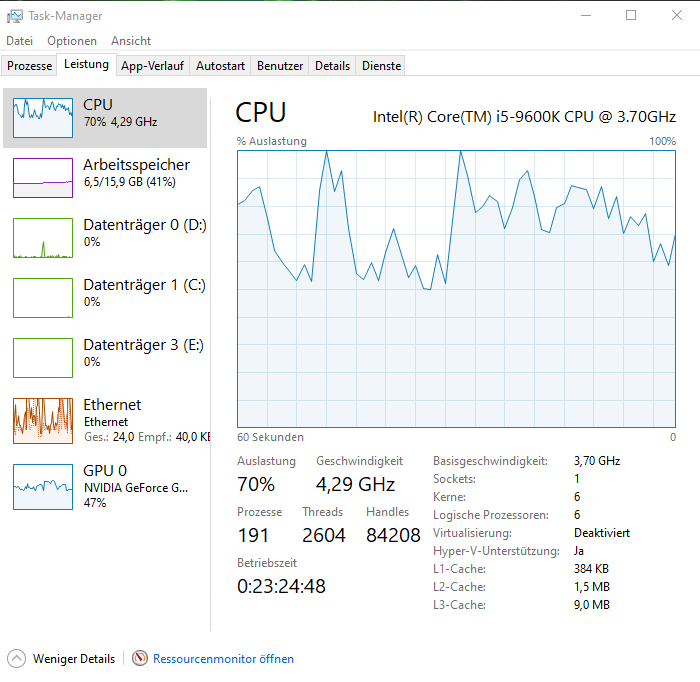The width and height of the screenshot is (700, 682).
Task: Click the Ressourcenmonitor icon
Action: pyautogui.click(x=140, y=659)
